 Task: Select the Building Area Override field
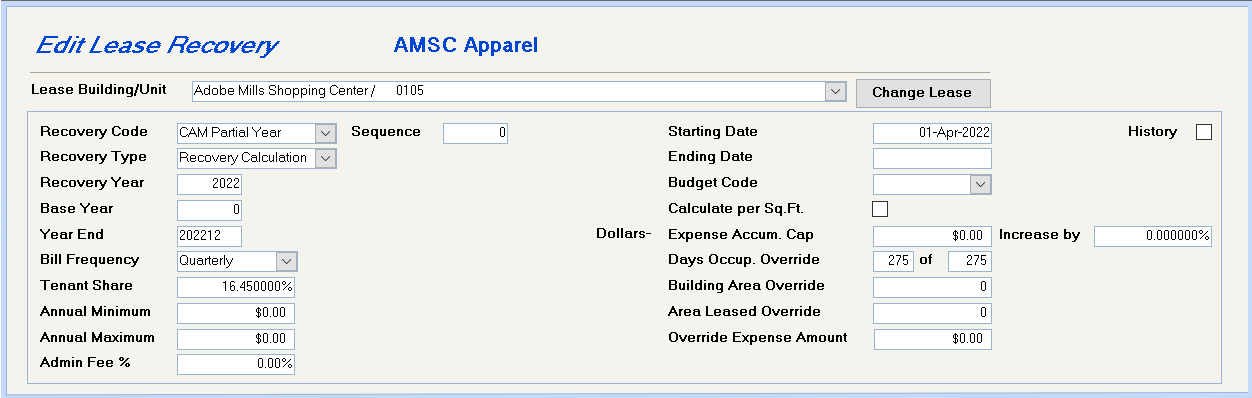[x=932, y=287]
